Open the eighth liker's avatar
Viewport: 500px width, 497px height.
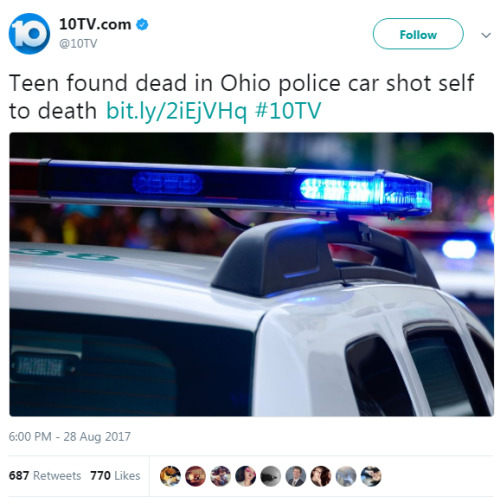(x=346, y=476)
